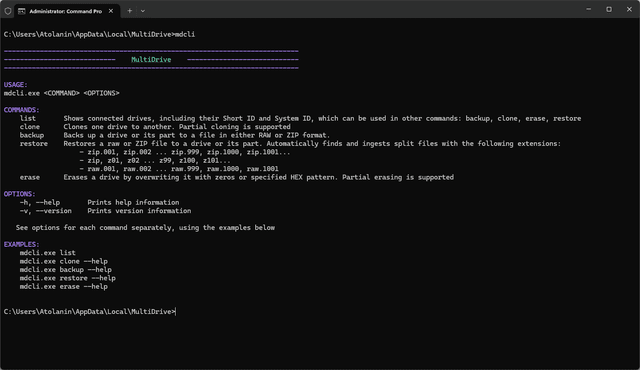Click the USAGE: heading

pos(16,84)
